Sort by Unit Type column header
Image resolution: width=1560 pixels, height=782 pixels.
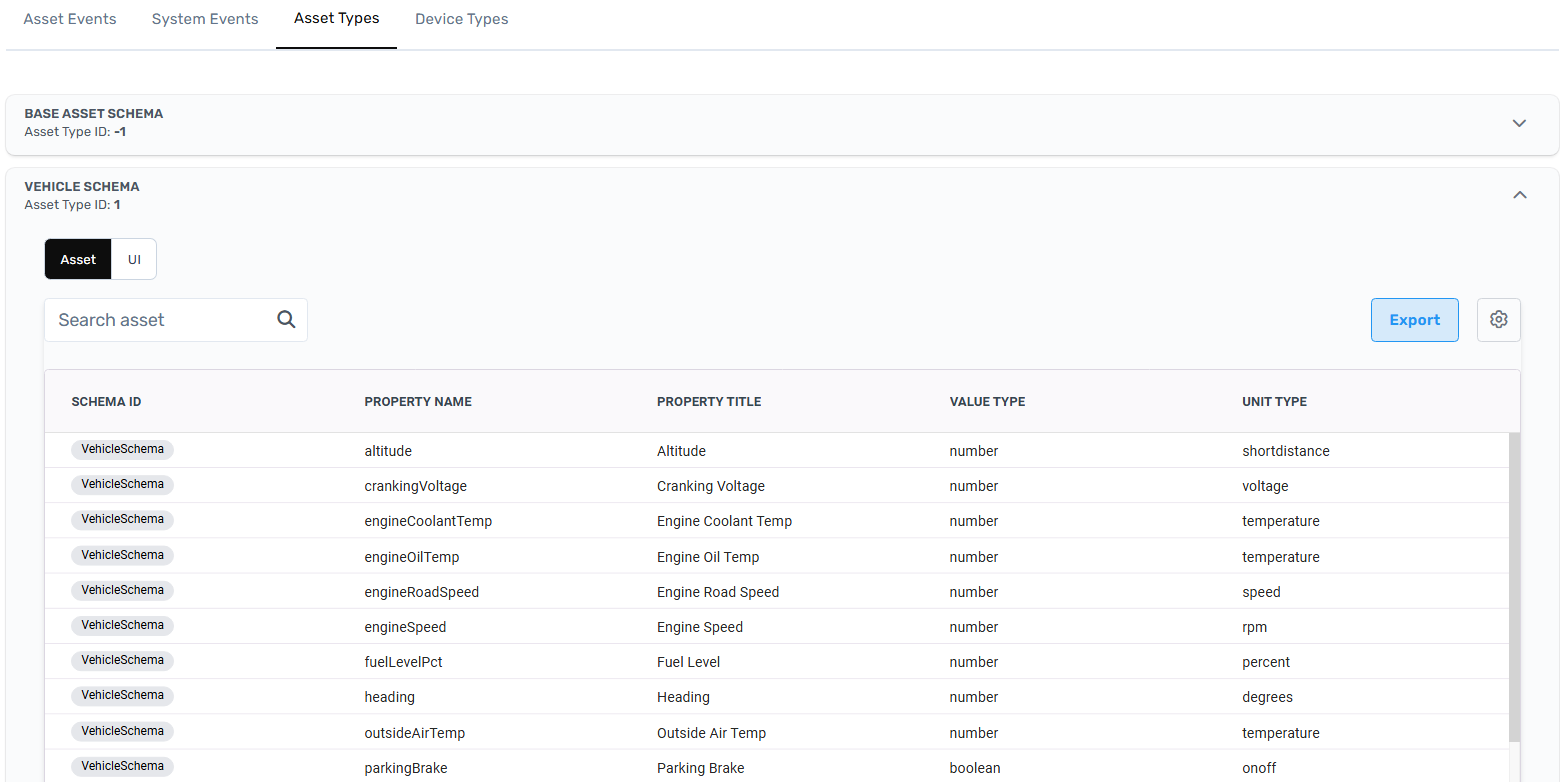pyautogui.click(x=1274, y=402)
